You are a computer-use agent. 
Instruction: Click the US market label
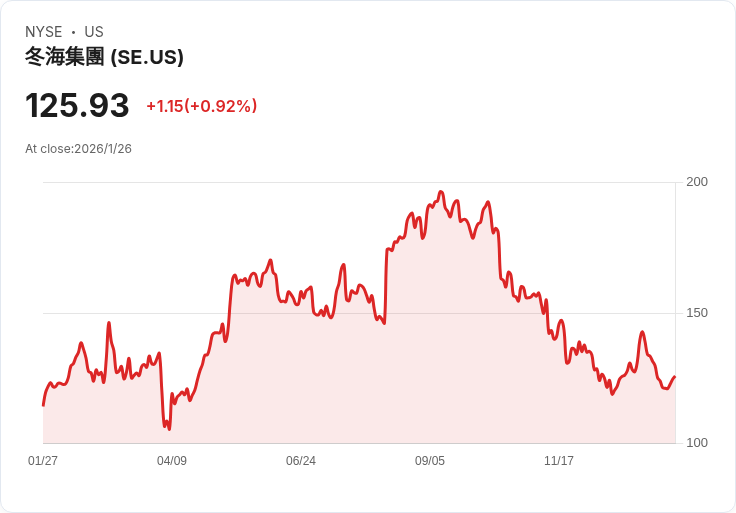[x=94, y=32]
